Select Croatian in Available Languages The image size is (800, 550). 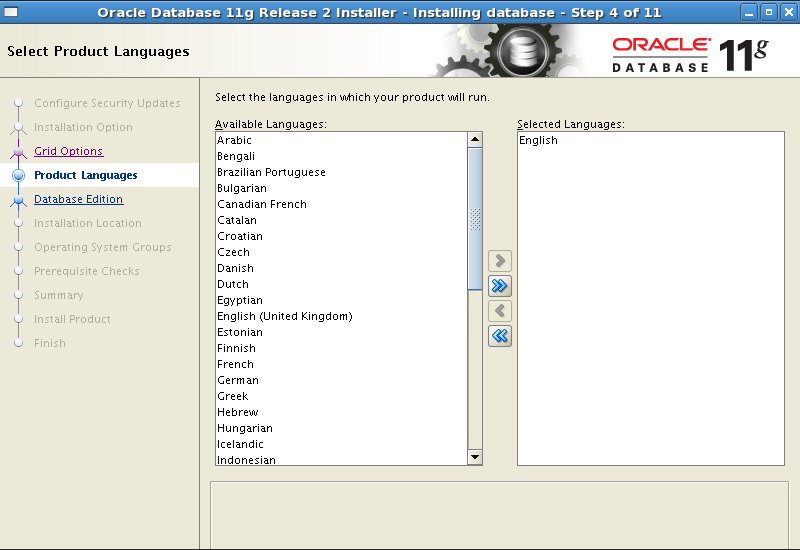[341, 236]
